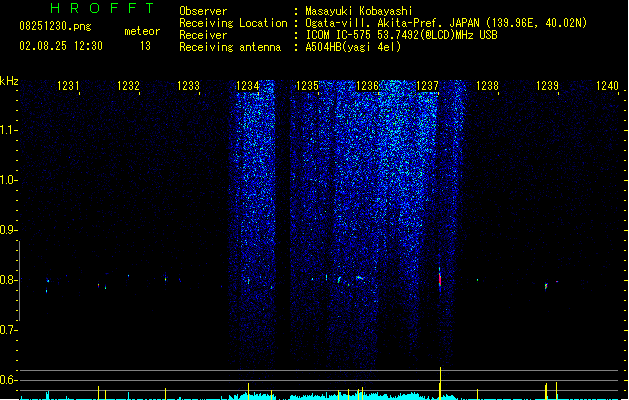Click the 1236 time marker

pos(367,86)
